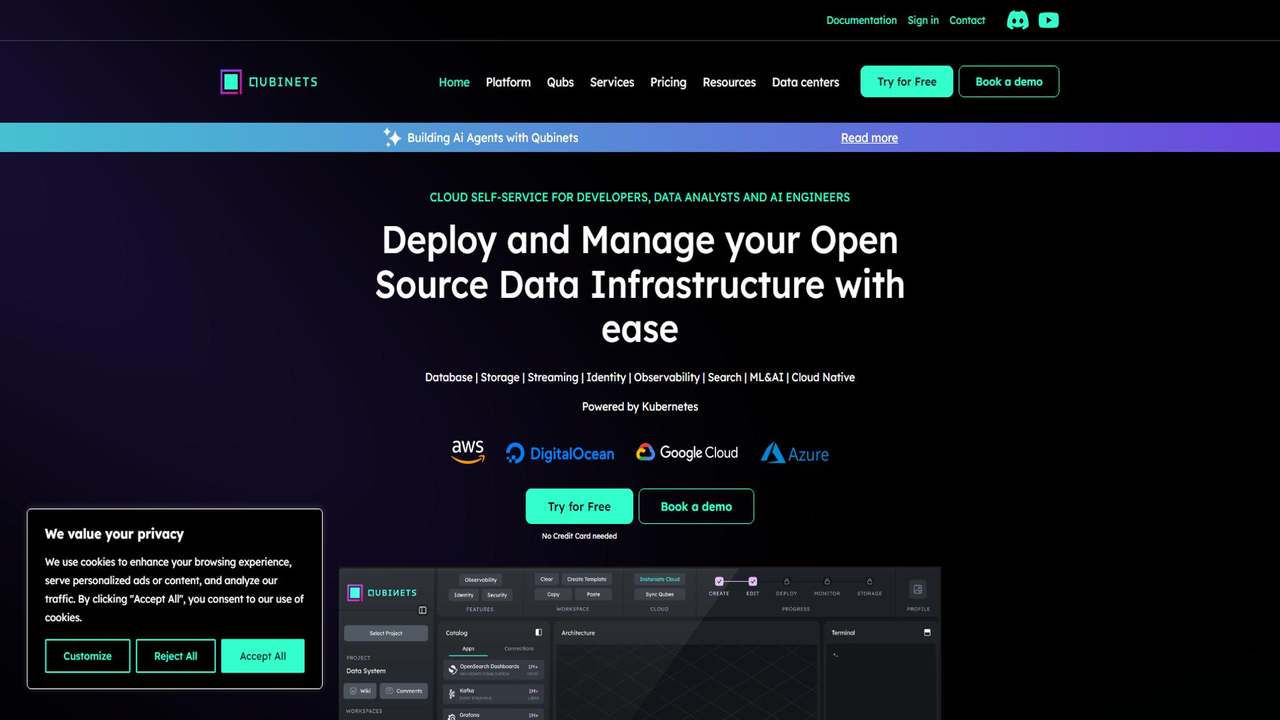The width and height of the screenshot is (1280, 720).
Task: Click the Powered by Kubernetes text
Action: [x=640, y=407]
